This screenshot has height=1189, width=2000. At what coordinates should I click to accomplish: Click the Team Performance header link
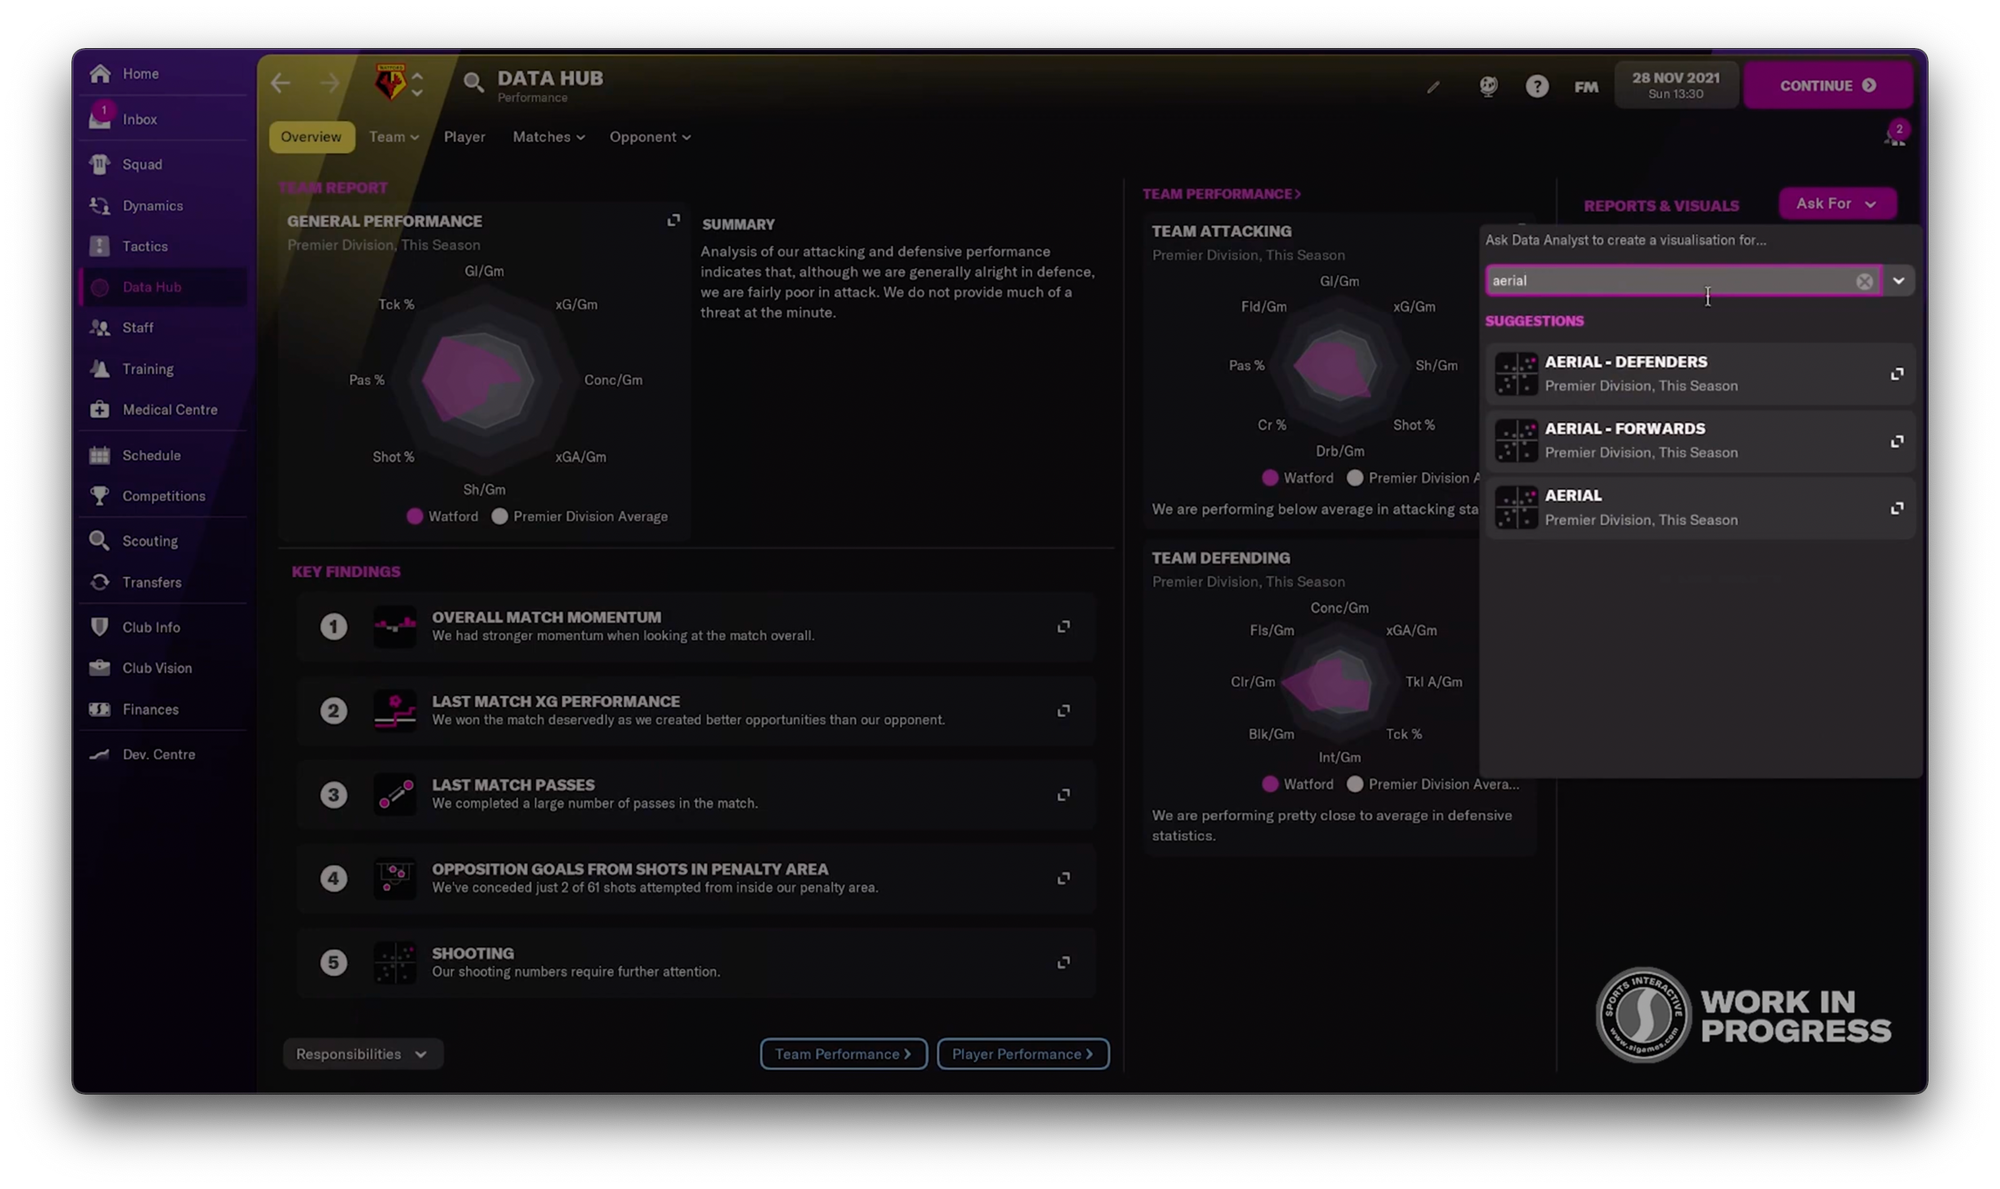pyautogui.click(x=1221, y=194)
